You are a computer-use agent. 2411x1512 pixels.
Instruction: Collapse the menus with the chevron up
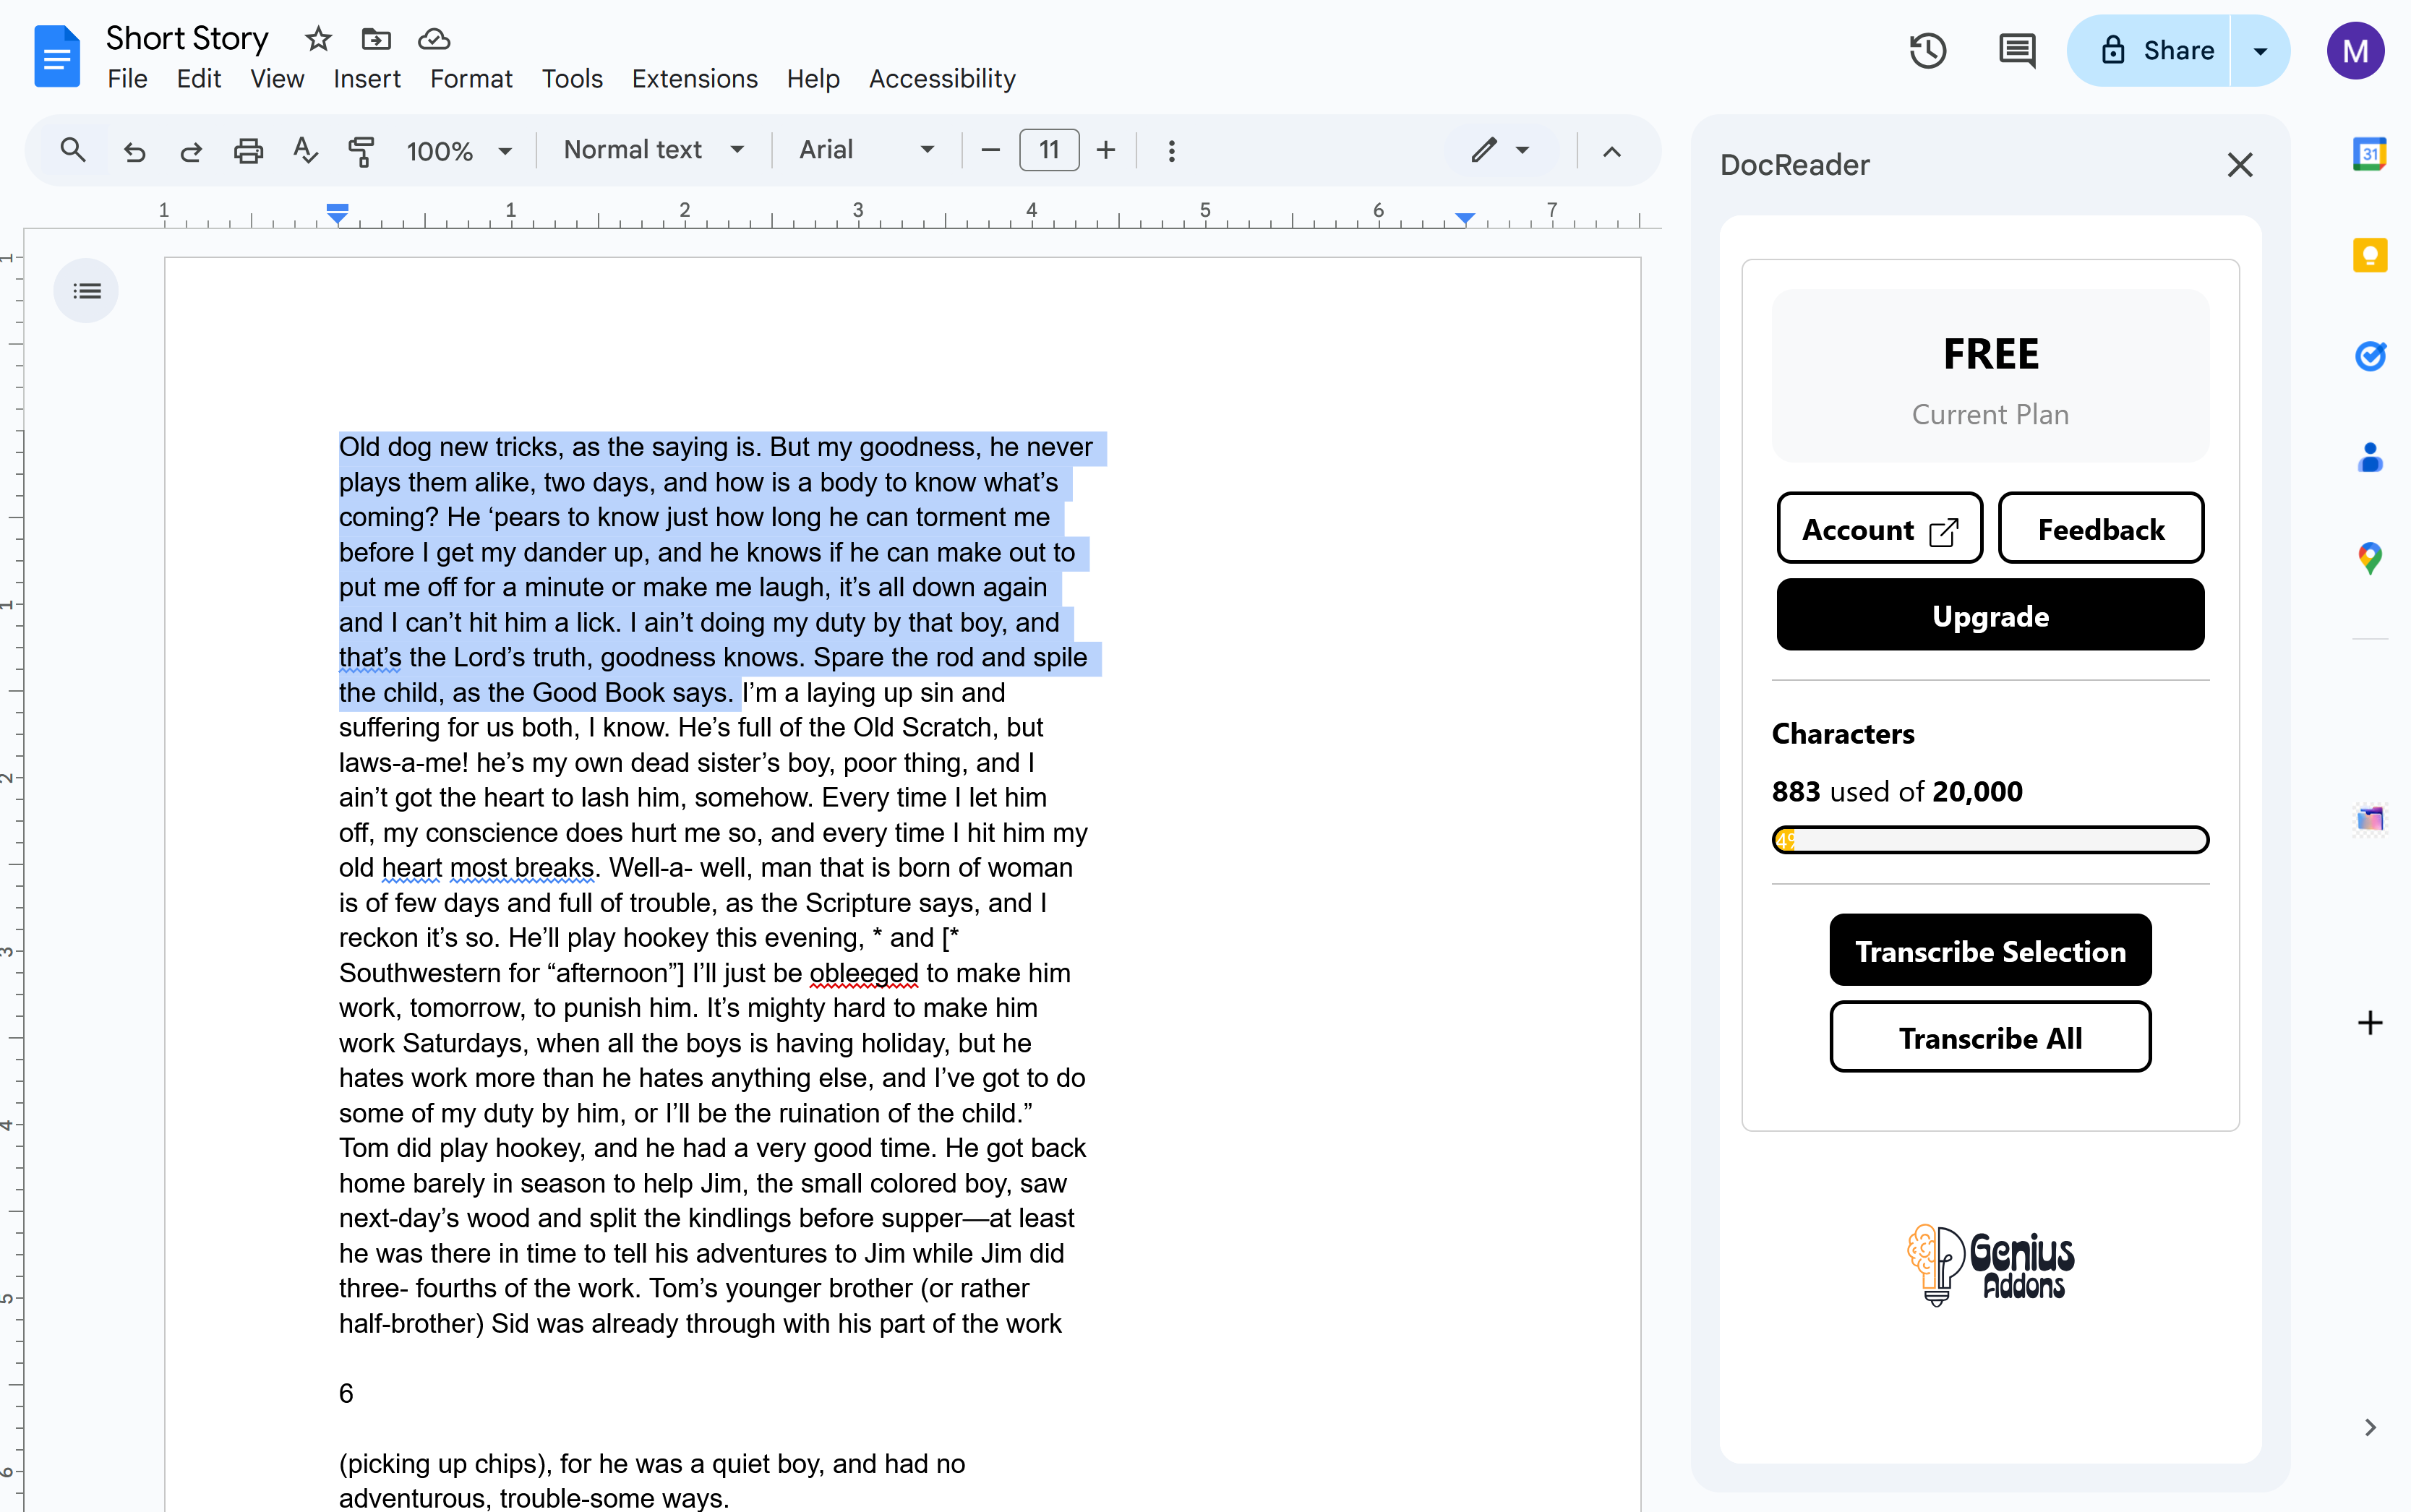(x=1611, y=152)
